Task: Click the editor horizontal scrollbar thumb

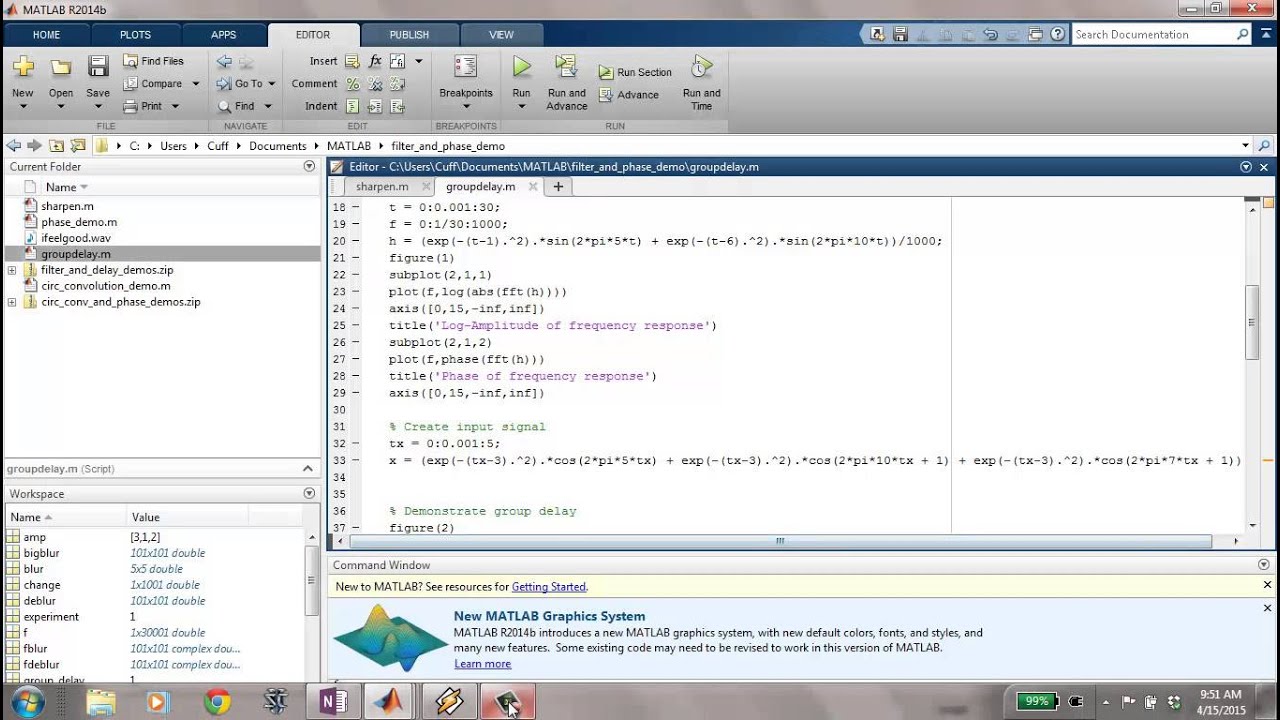Action: pos(780,541)
